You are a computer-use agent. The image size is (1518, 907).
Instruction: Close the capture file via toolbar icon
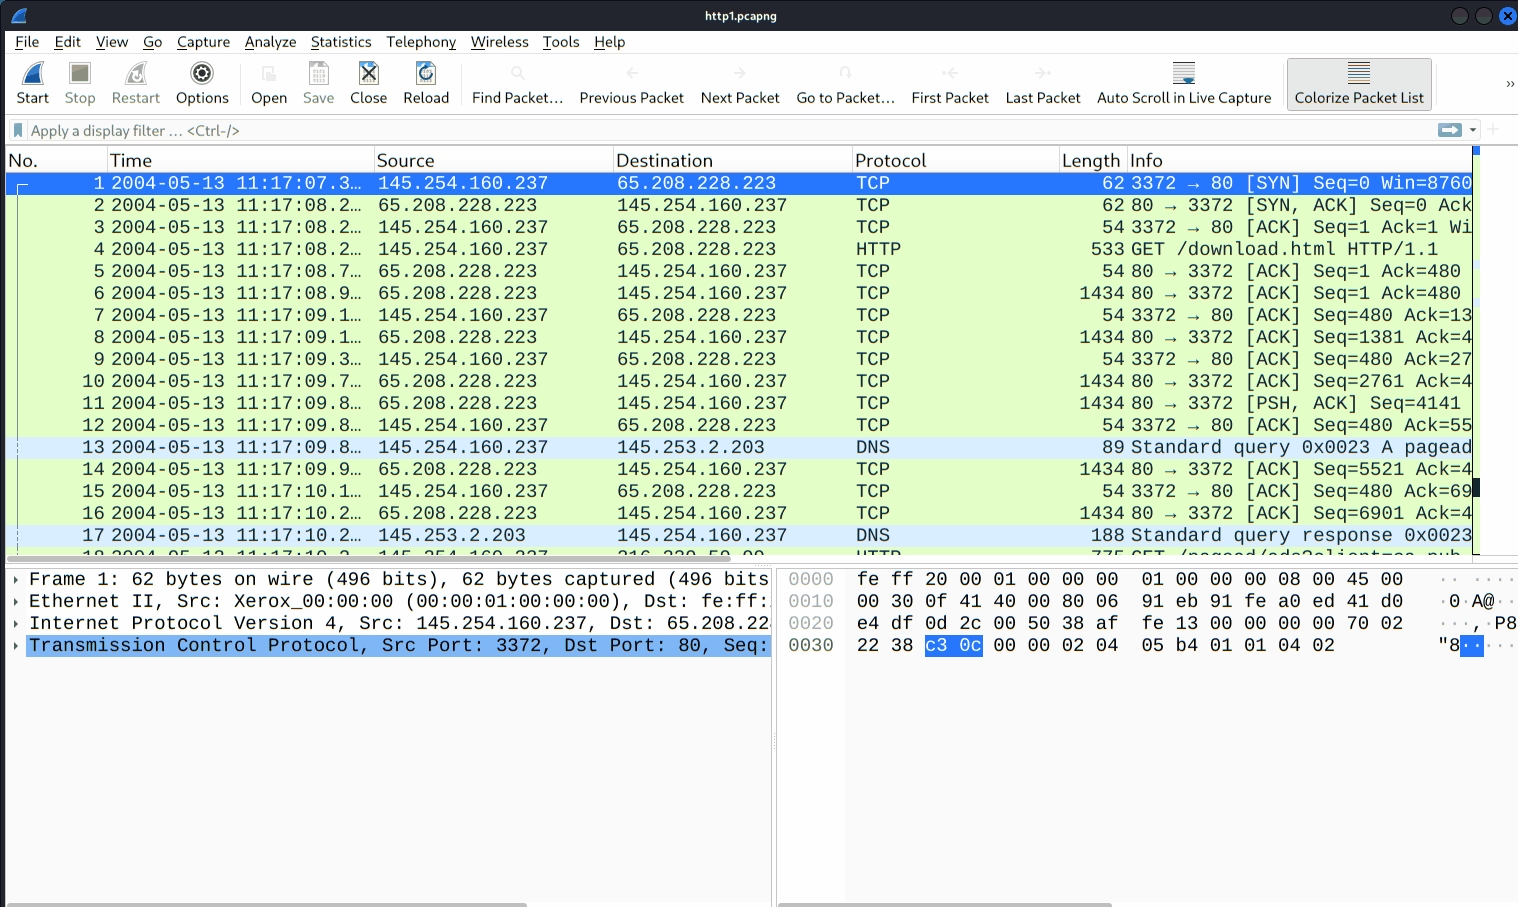[368, 74]
